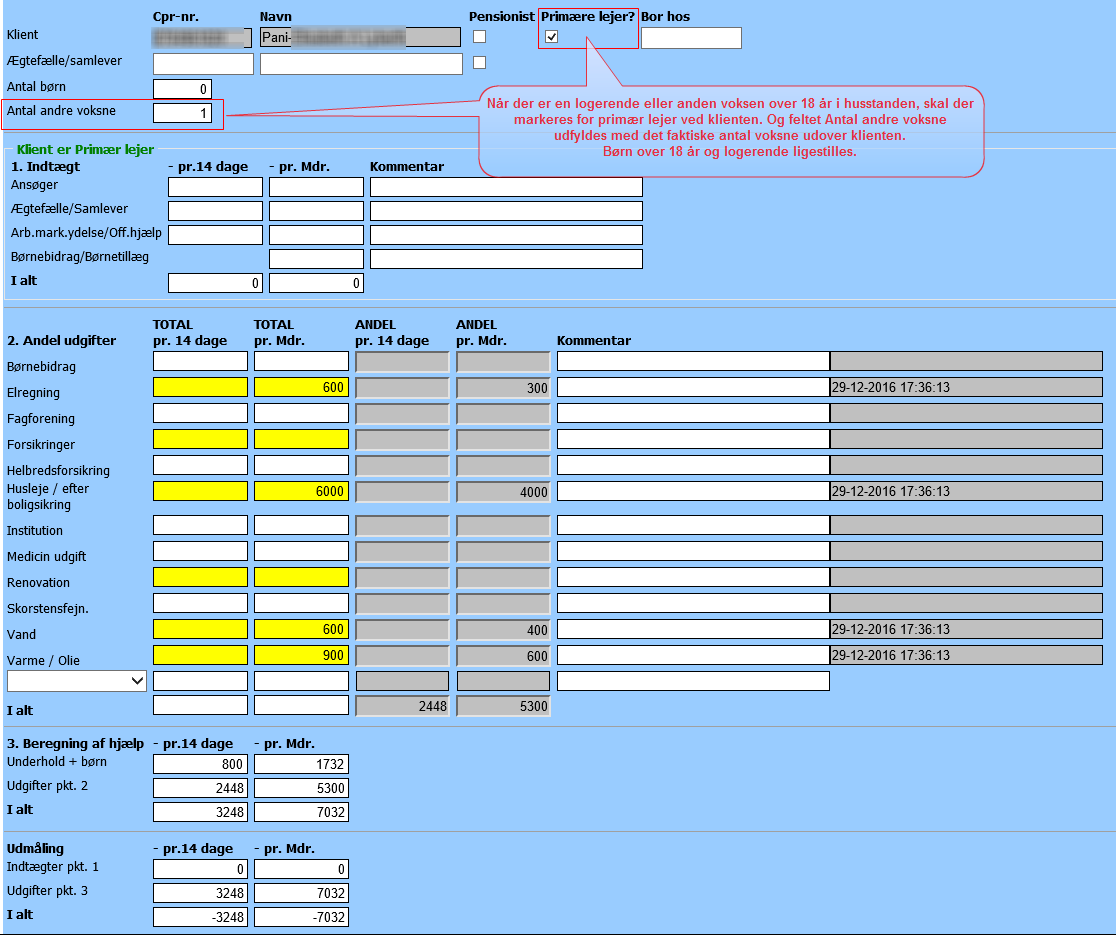The image size is (1116, 935).
Task: Click Udmåling I alt field showing -3248
Action: point(201,917)
